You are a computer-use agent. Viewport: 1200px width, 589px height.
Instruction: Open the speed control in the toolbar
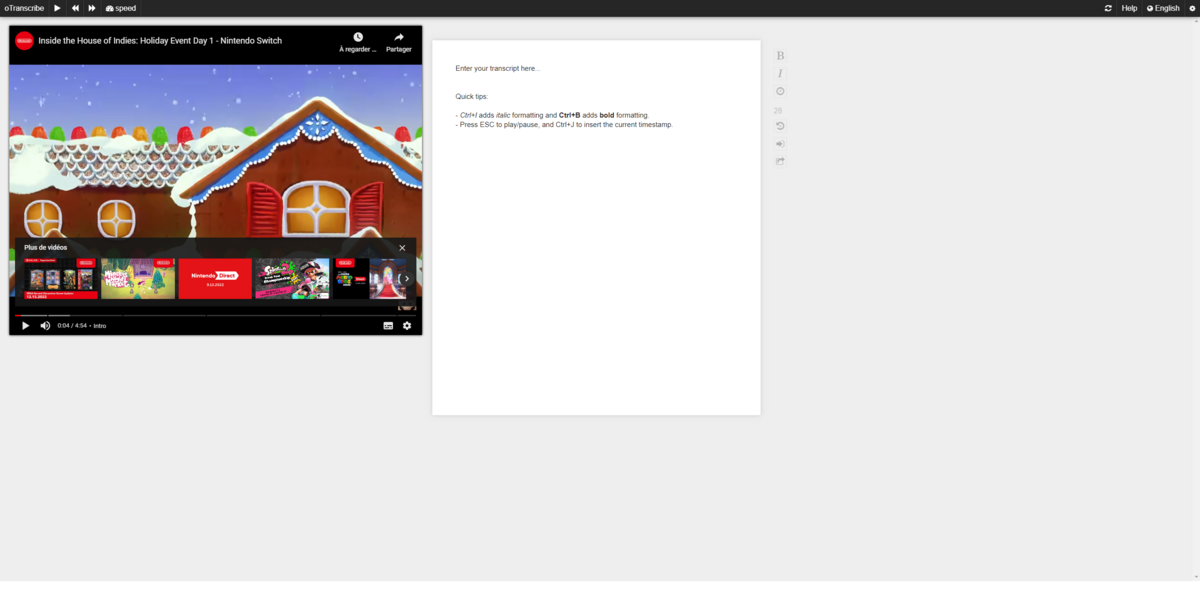tap(121, 8)
